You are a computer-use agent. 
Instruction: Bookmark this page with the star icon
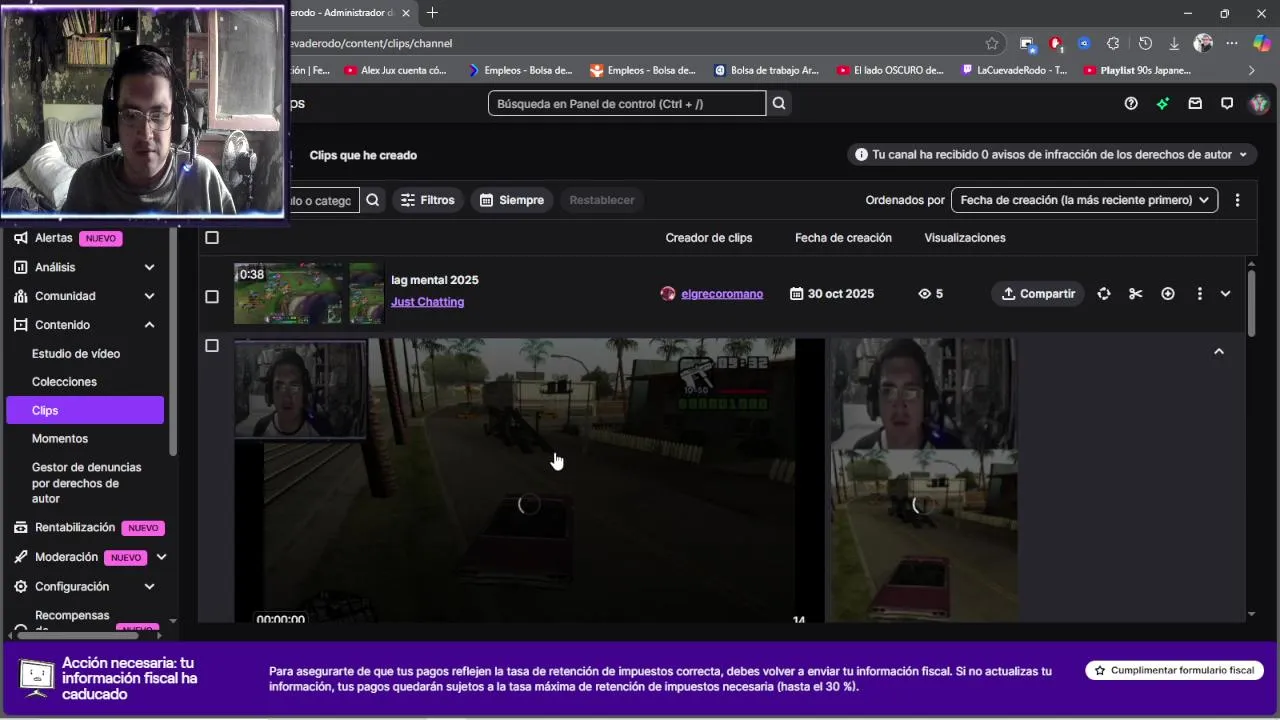click(x=992, y=43)
